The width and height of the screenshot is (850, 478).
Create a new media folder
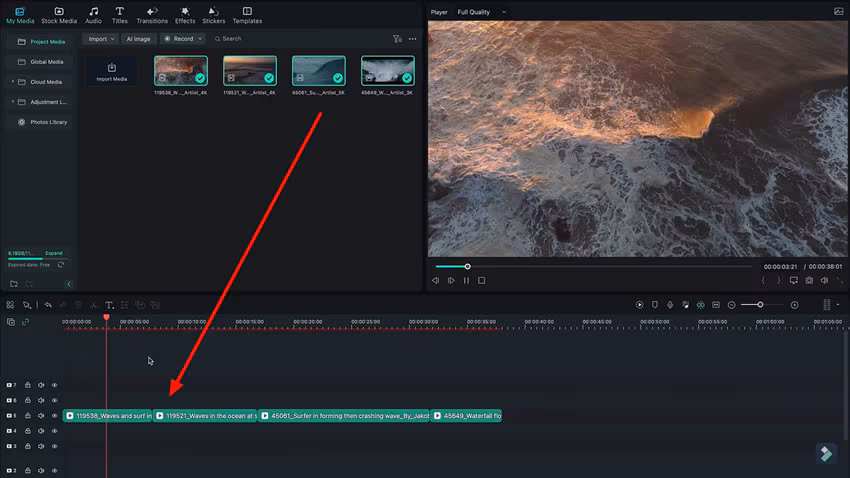pyautogui.click(x=14, y=284)
